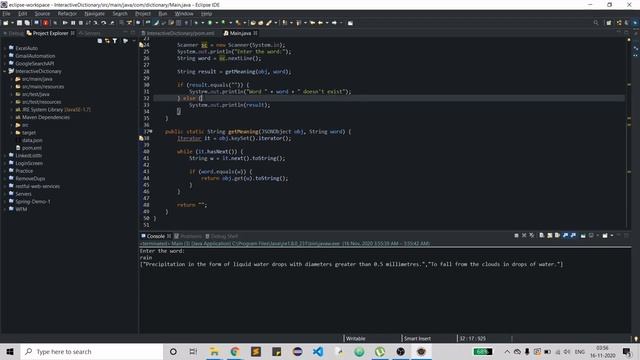Toggle Word Wrap in Console toolbar
The height and width of the screenshot is (360, 640).
click(x=557, y=236)
